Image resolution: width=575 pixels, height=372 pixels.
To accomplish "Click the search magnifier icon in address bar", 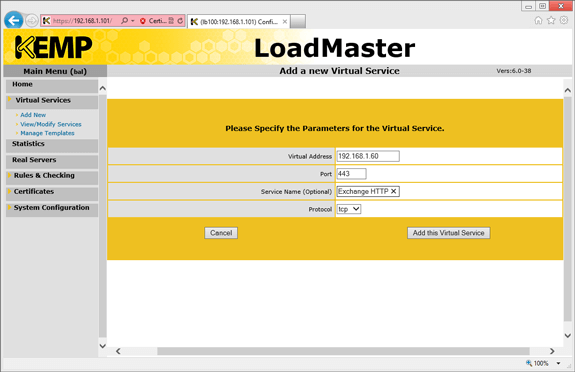I will [x=125, y=21].
